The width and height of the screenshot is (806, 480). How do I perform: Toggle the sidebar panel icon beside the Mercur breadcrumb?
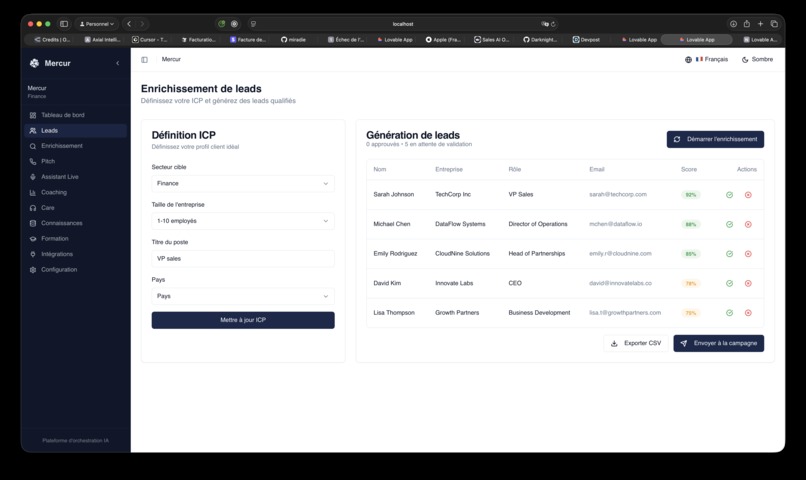pos(144,60)
